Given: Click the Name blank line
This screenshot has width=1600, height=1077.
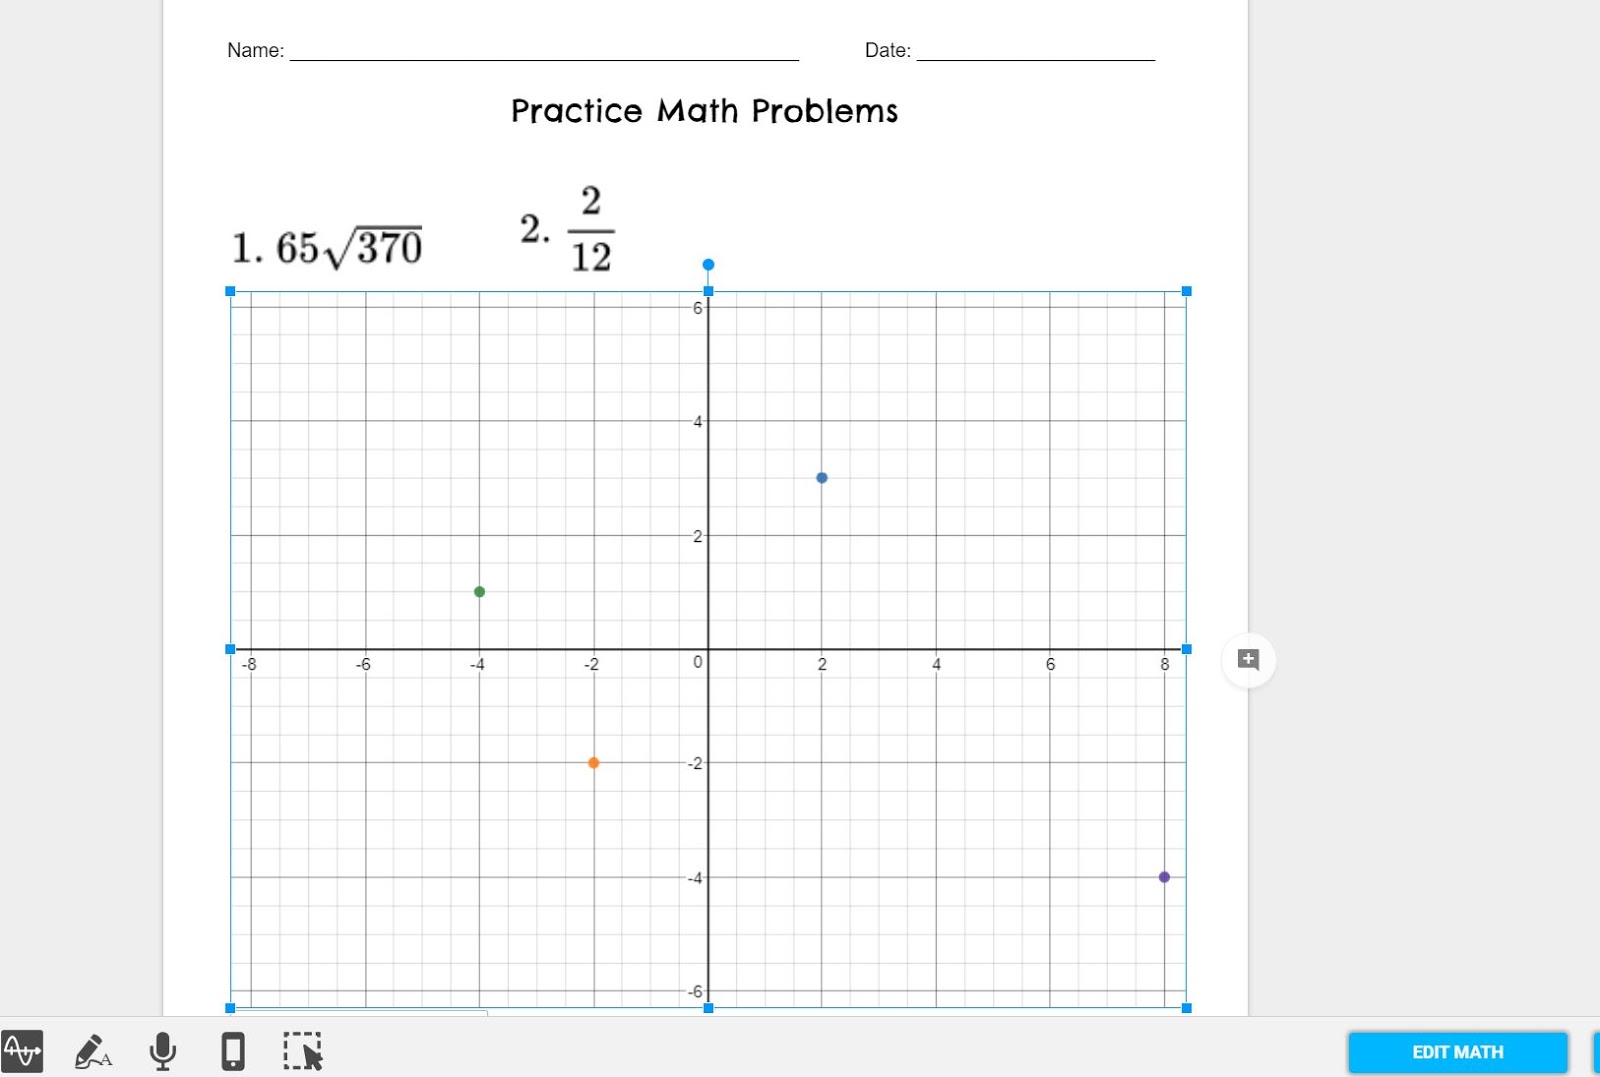Looking at the screenshot, I should (x=544, y=50).
